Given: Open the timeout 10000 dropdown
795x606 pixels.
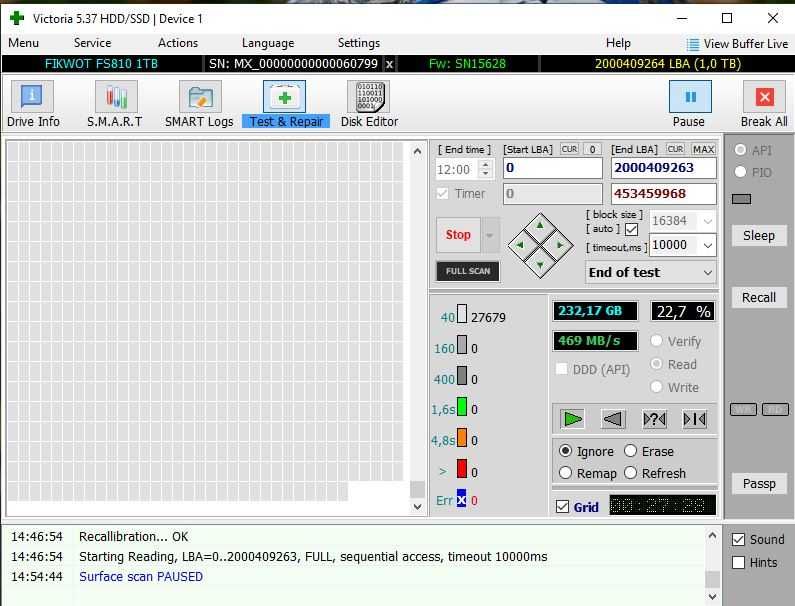Looking at the screenshot, I should click(x=708, y=245).
